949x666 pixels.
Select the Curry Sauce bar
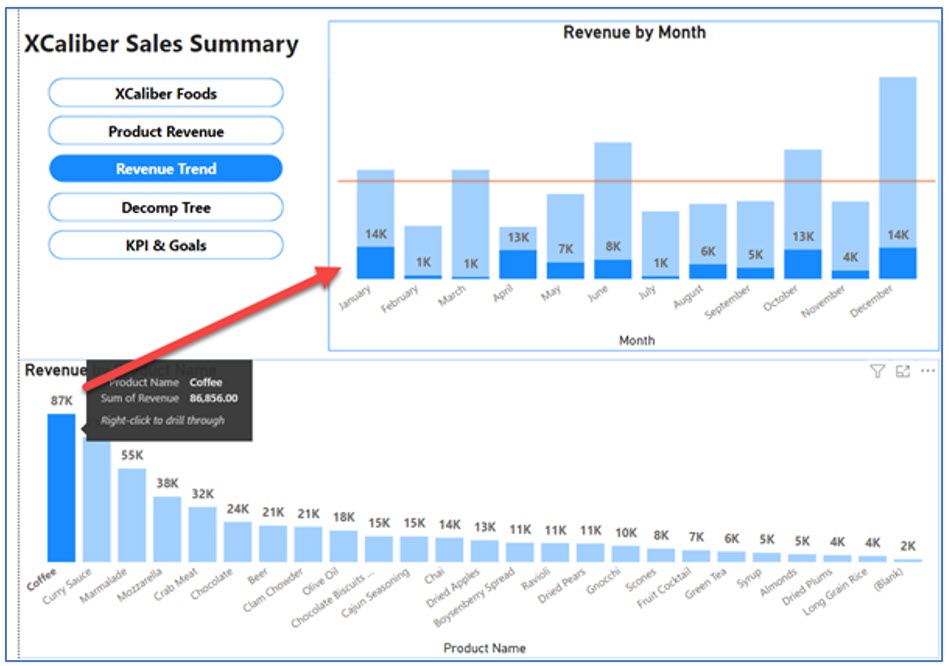point(97,501)
